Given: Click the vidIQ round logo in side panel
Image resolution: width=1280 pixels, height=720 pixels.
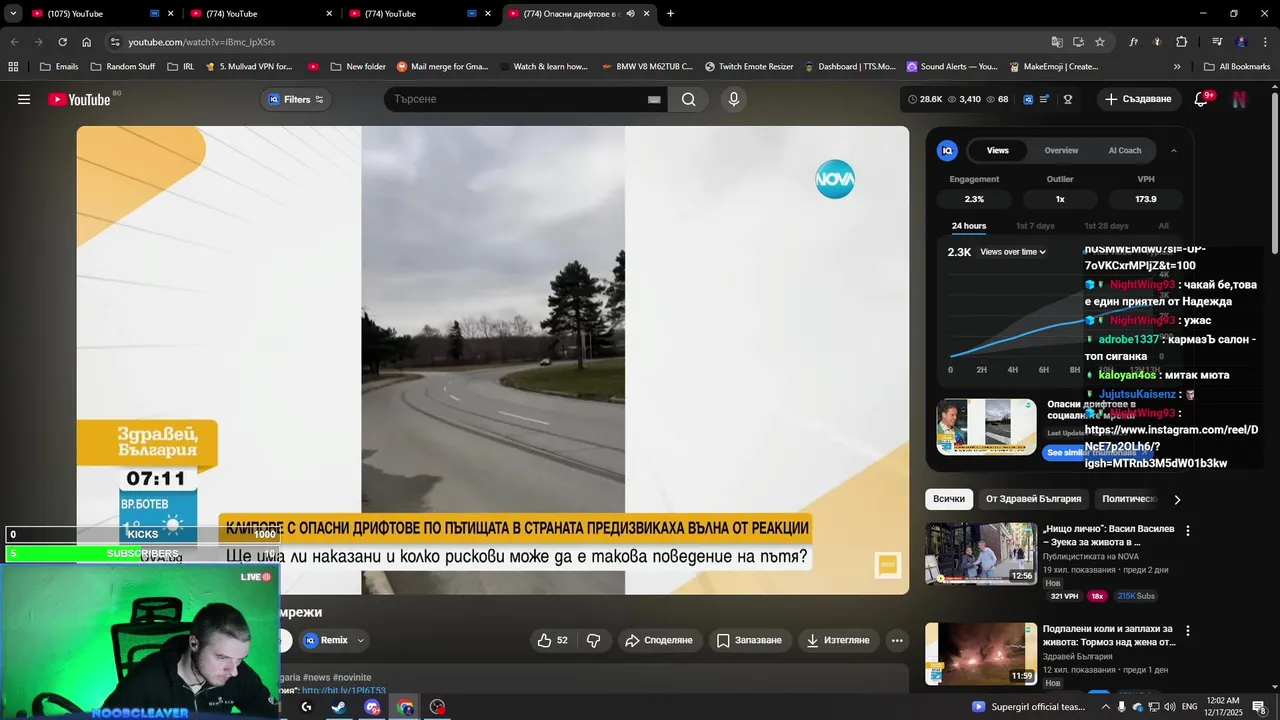Looking at the screenshot, I should [947, 151].
